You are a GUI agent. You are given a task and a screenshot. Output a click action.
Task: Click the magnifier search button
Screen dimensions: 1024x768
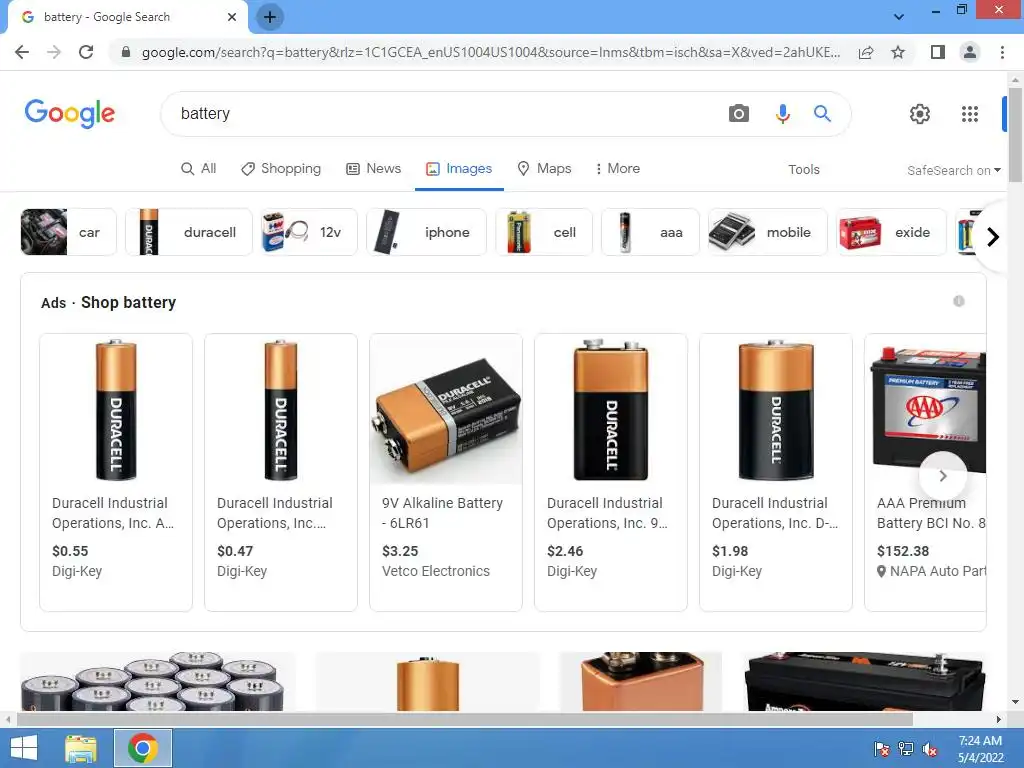[x=822, y=114]
